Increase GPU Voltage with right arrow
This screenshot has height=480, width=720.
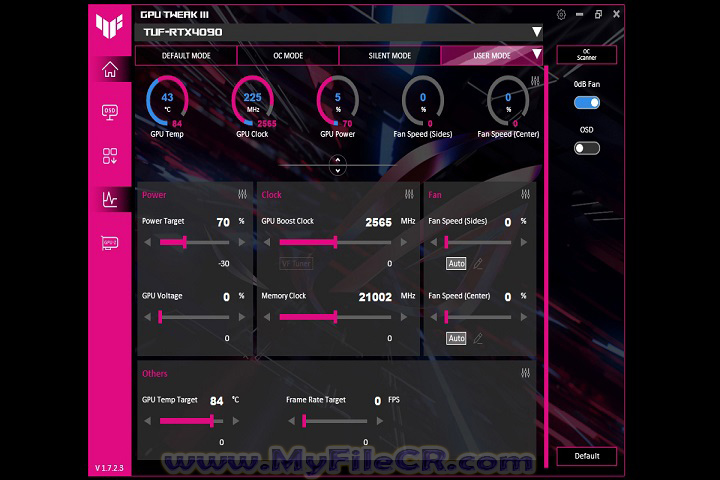(x=242, y=317)
